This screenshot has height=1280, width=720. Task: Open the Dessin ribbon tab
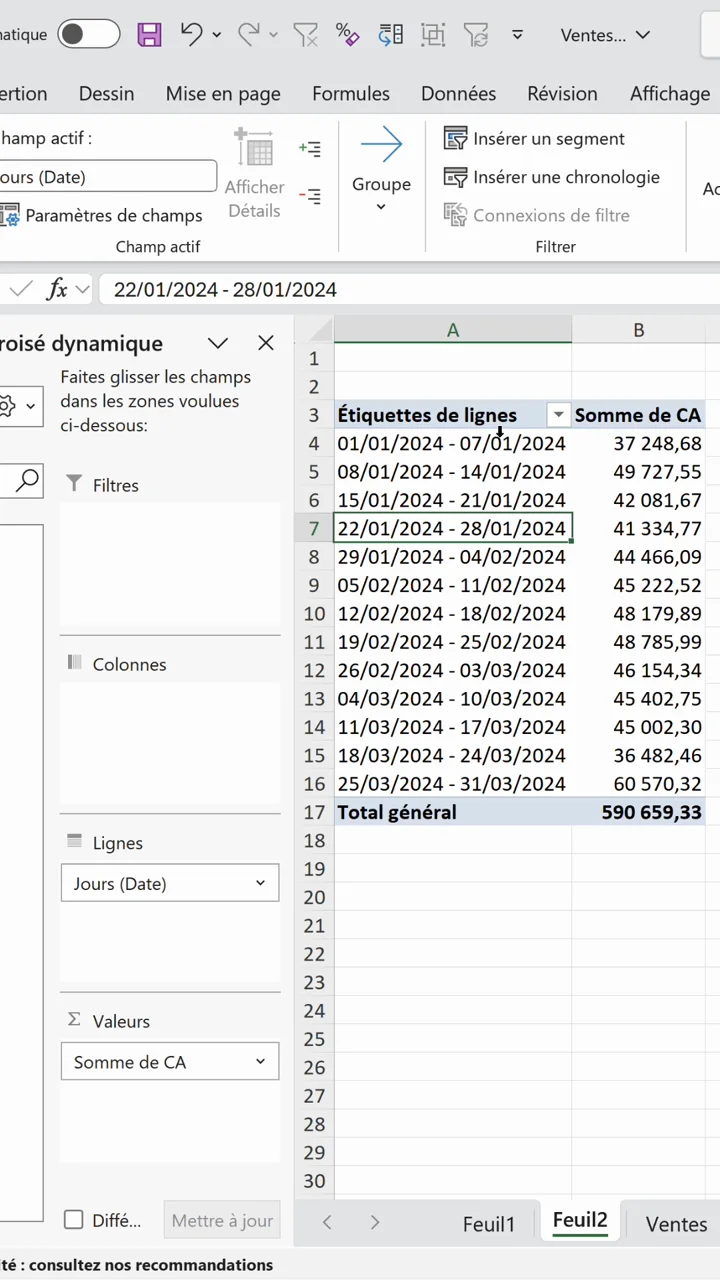(x=106, y=93)
